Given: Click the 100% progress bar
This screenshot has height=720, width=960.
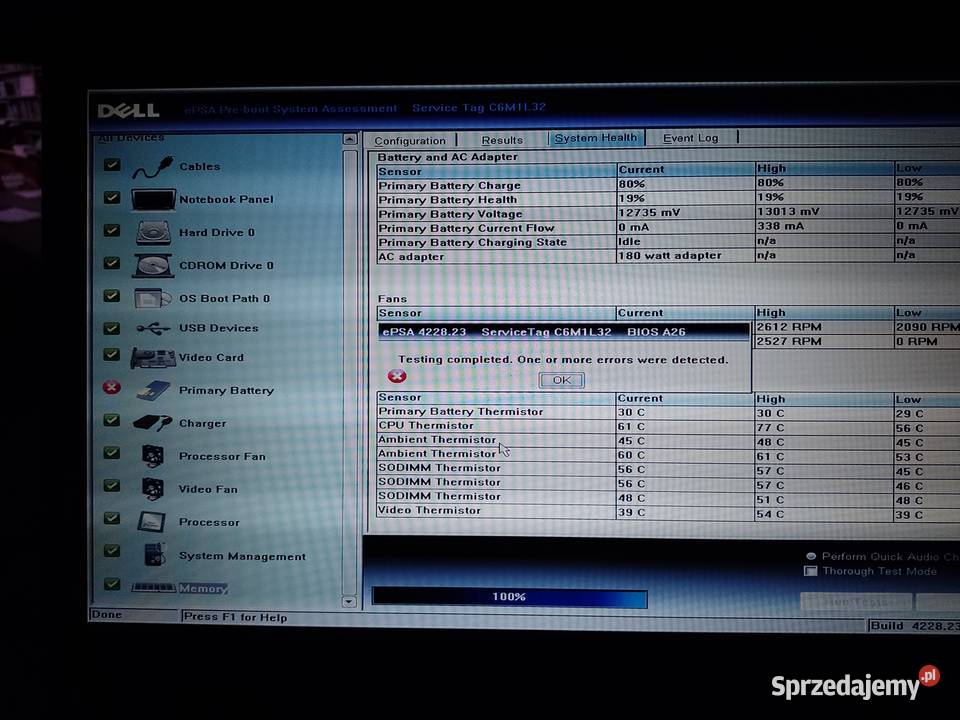Looking at the screenshot, I should coord(509,597).
